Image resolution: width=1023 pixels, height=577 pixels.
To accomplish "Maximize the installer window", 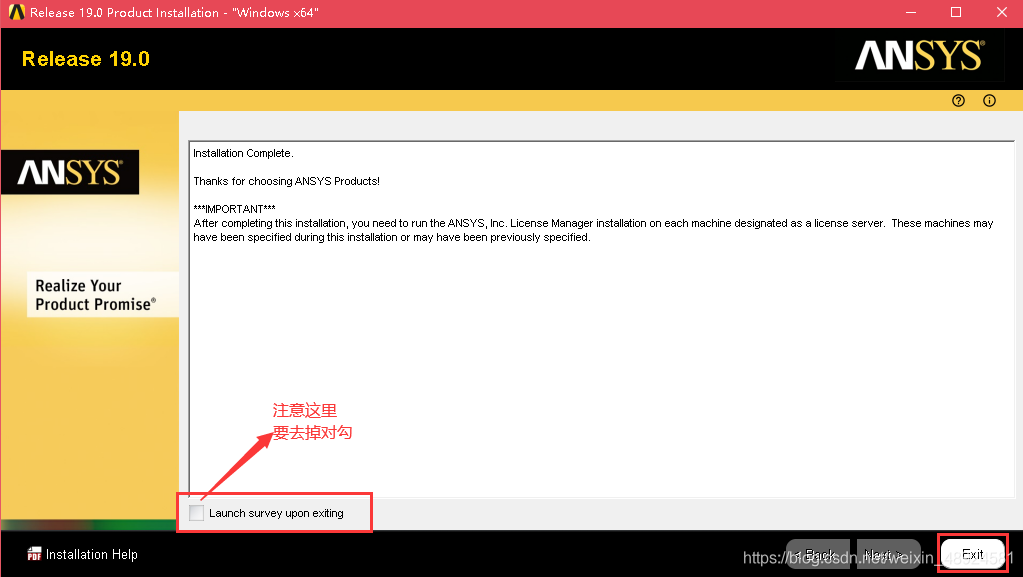I will [x=956, y=12].
